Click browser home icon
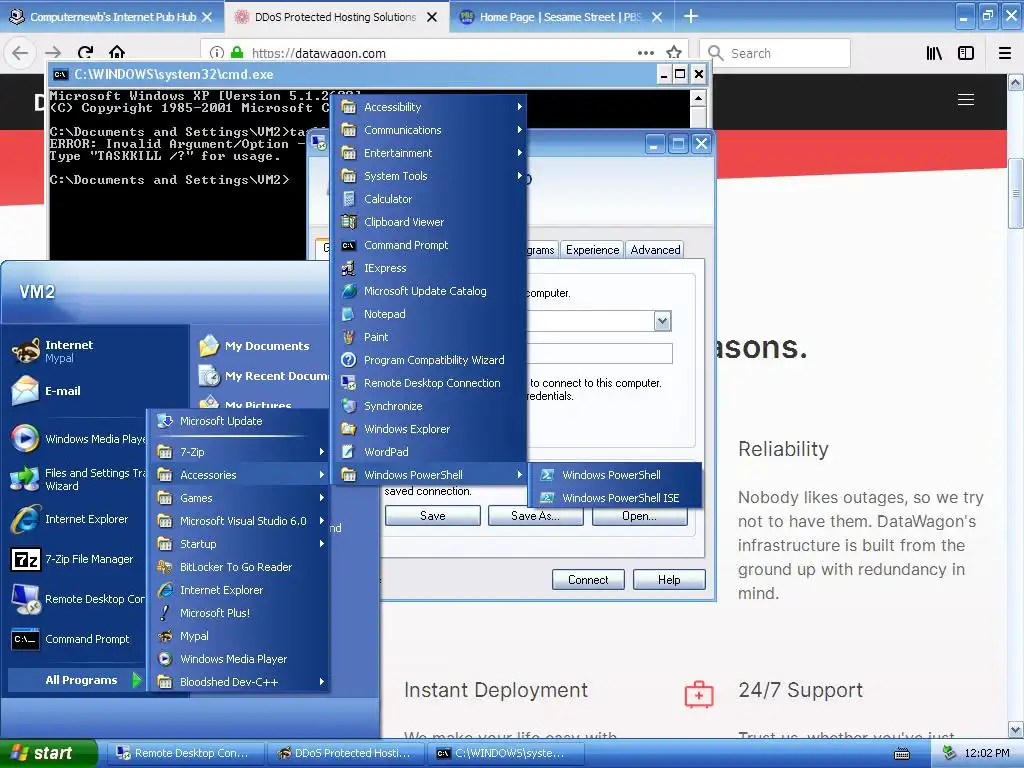The width and height of the screenshot is (1024, 768). [x=117, y=53]
